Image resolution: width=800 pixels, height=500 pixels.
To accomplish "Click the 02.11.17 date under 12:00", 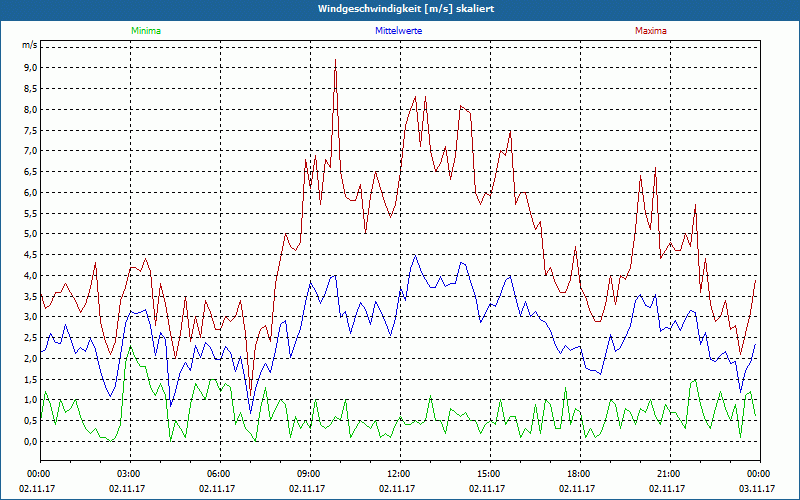I will (x=397, y=488).
